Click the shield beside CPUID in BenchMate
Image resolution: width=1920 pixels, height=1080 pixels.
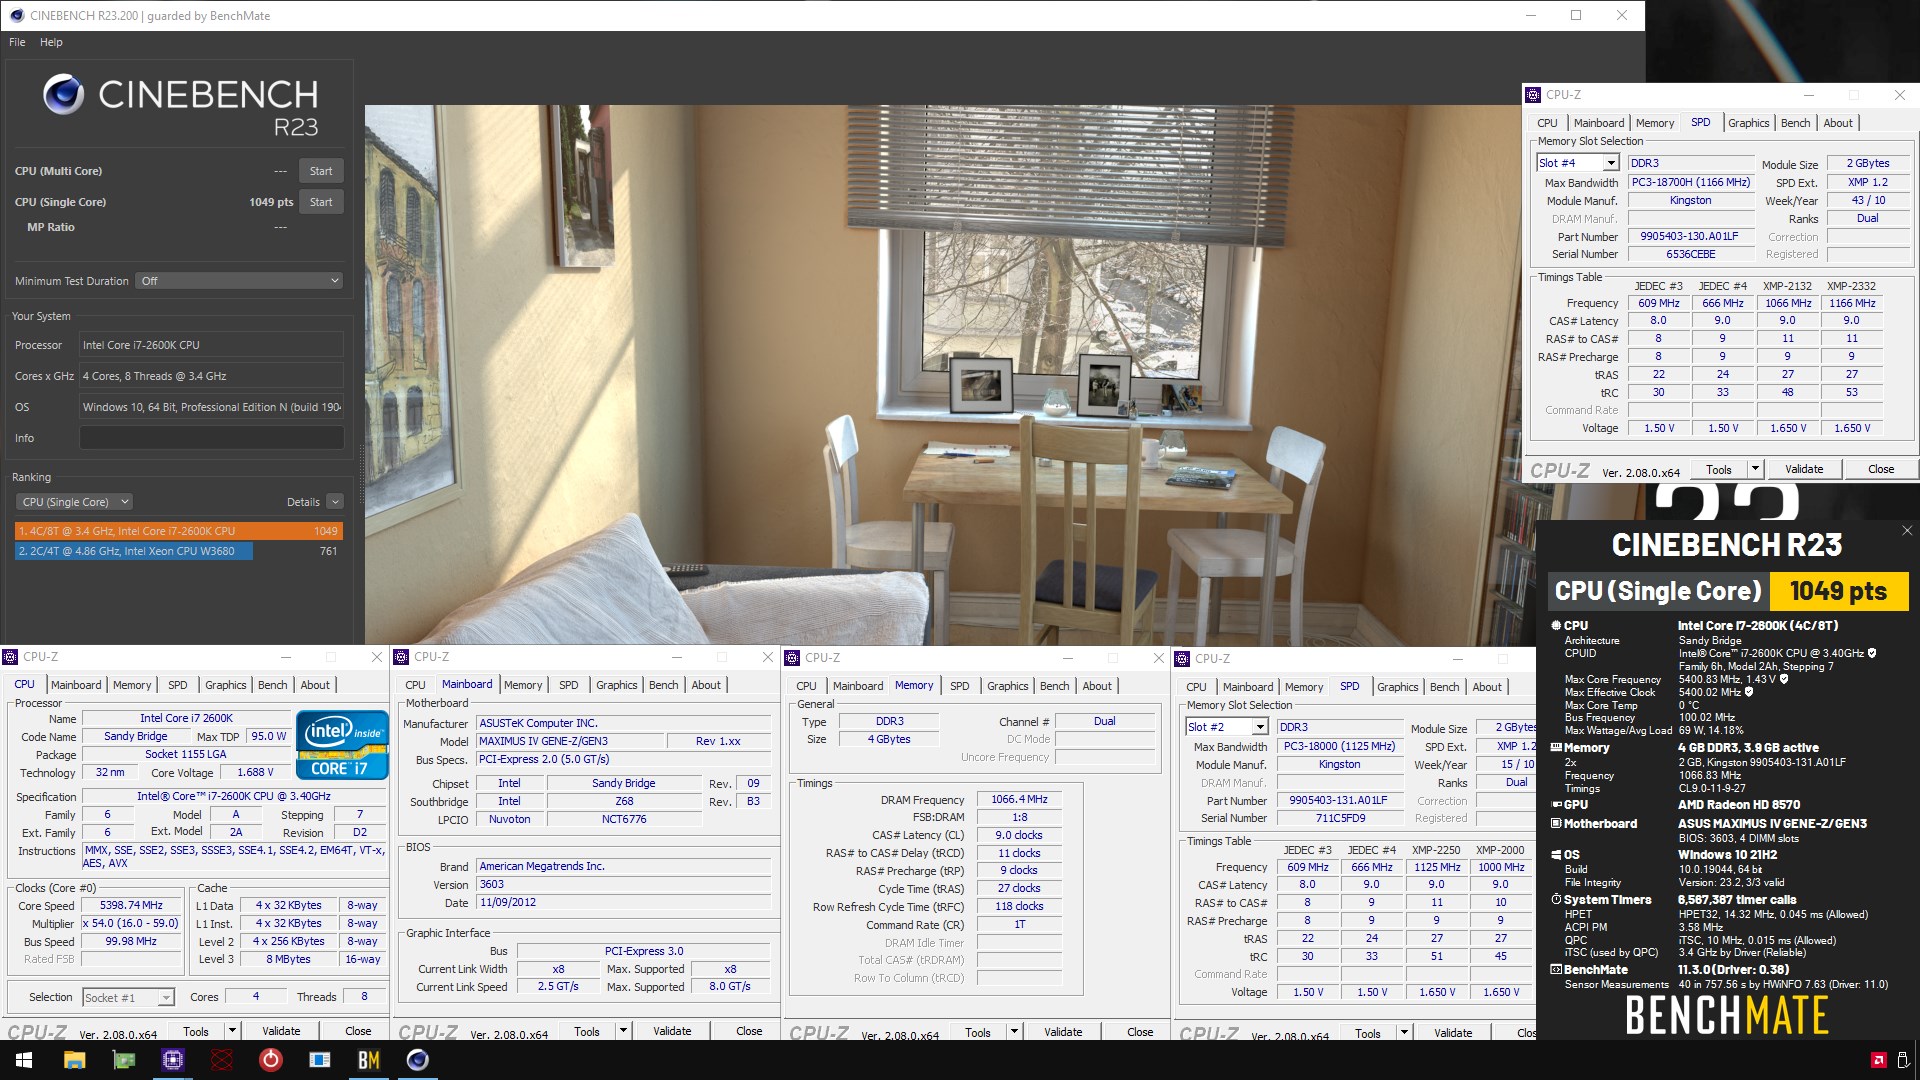tap(1872, 653)
